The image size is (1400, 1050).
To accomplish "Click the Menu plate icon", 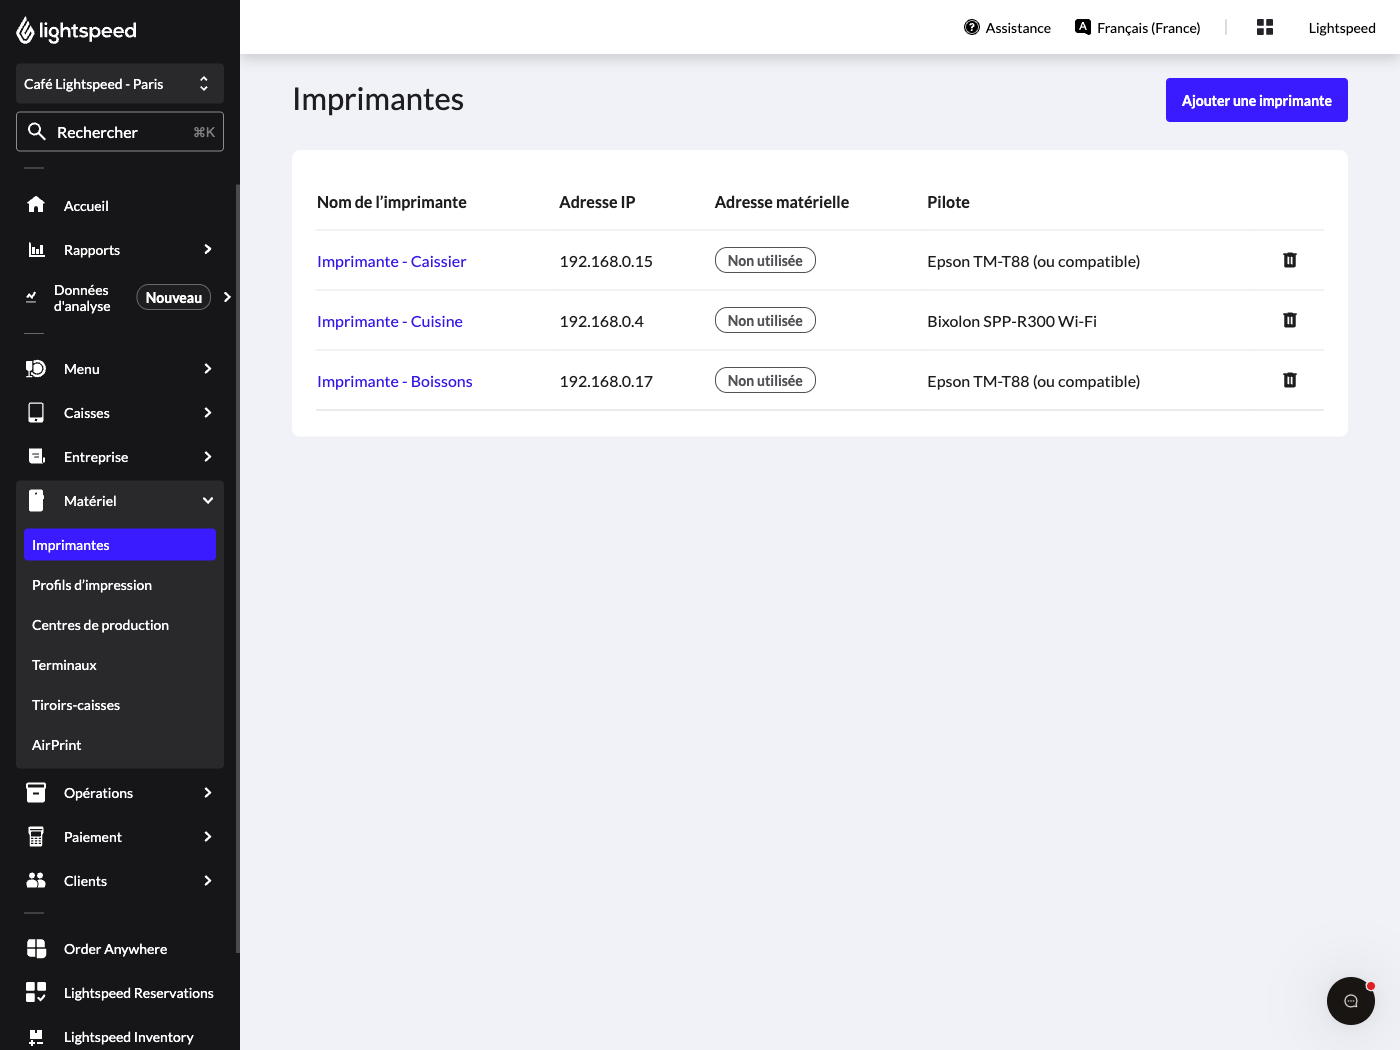I will tap(36, 369).
